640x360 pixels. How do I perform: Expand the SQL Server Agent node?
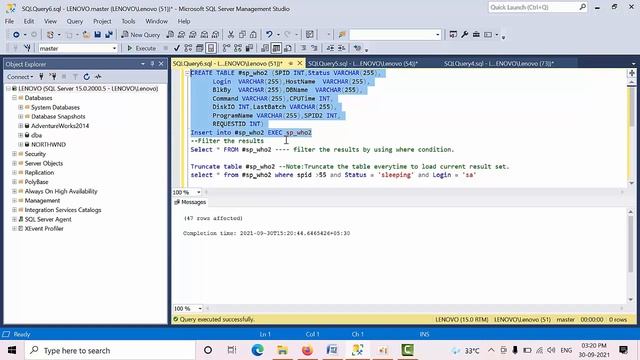tap(14, 219)
